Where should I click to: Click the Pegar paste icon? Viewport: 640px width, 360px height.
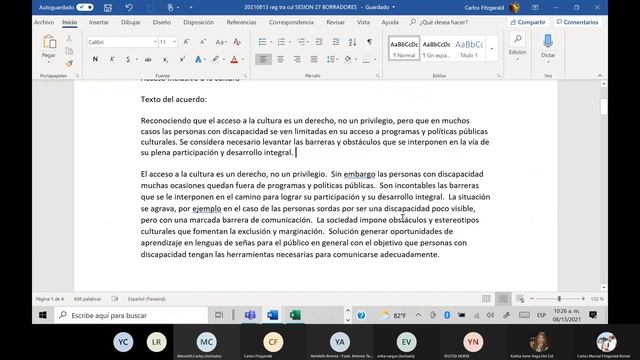49,42
